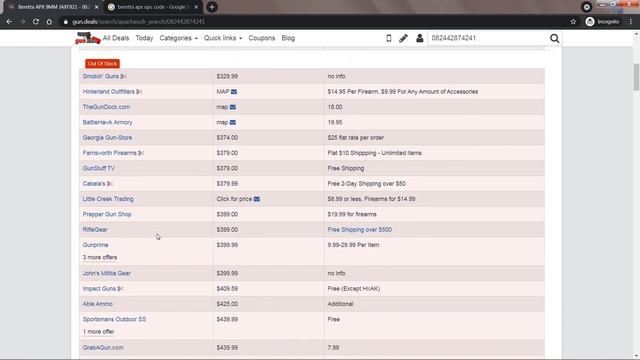
Task: Open the Chrome three-dot menu
Action: (x=631, y=22)
